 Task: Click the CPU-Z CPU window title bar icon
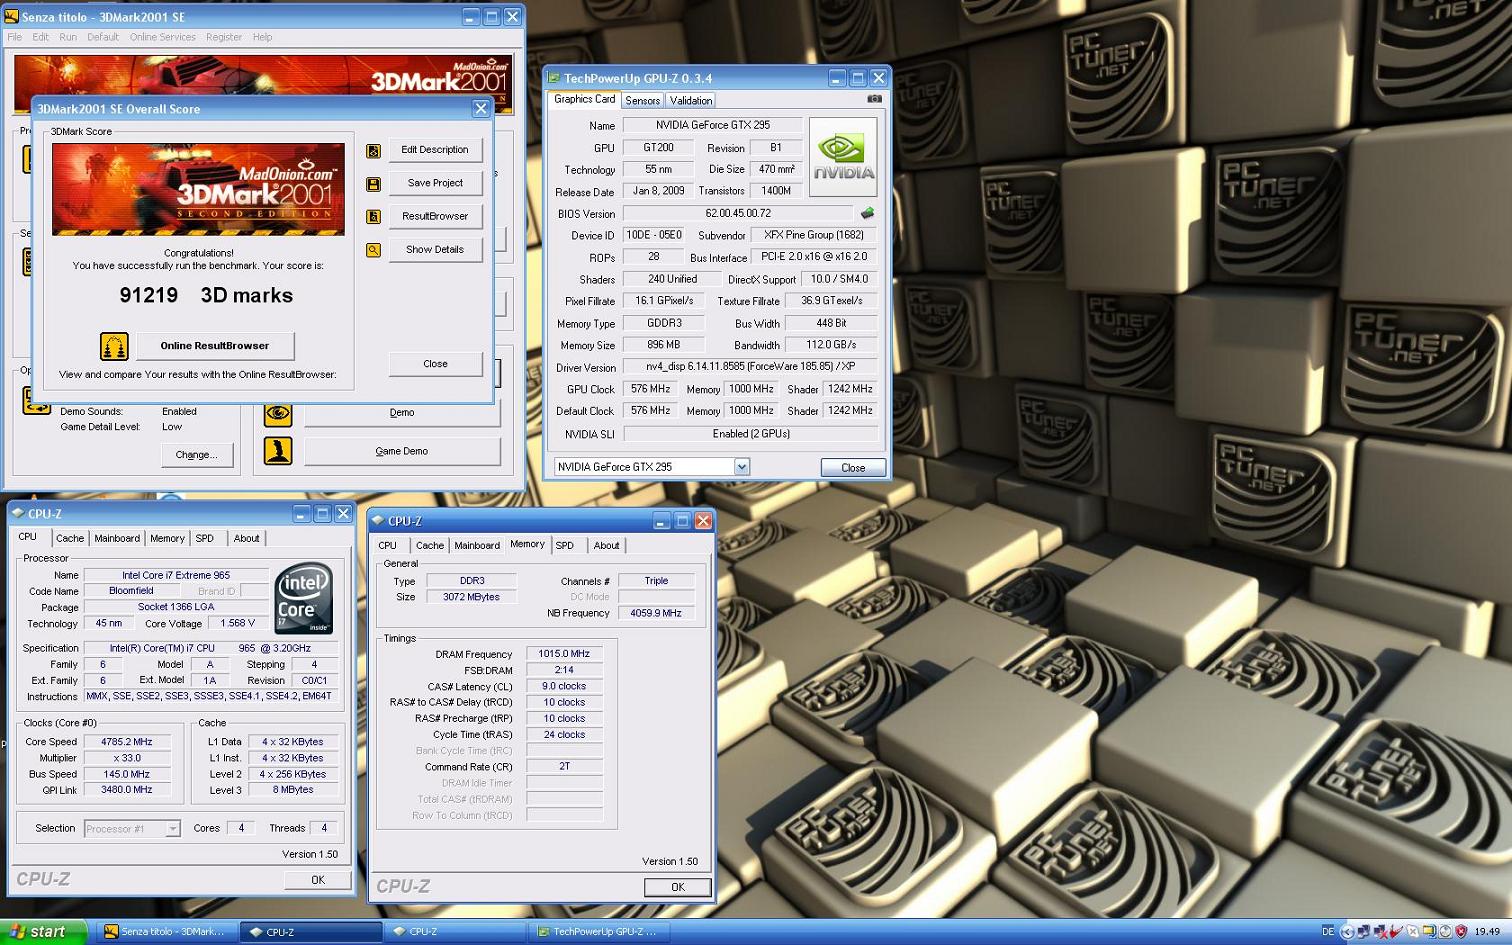point(17,513)
